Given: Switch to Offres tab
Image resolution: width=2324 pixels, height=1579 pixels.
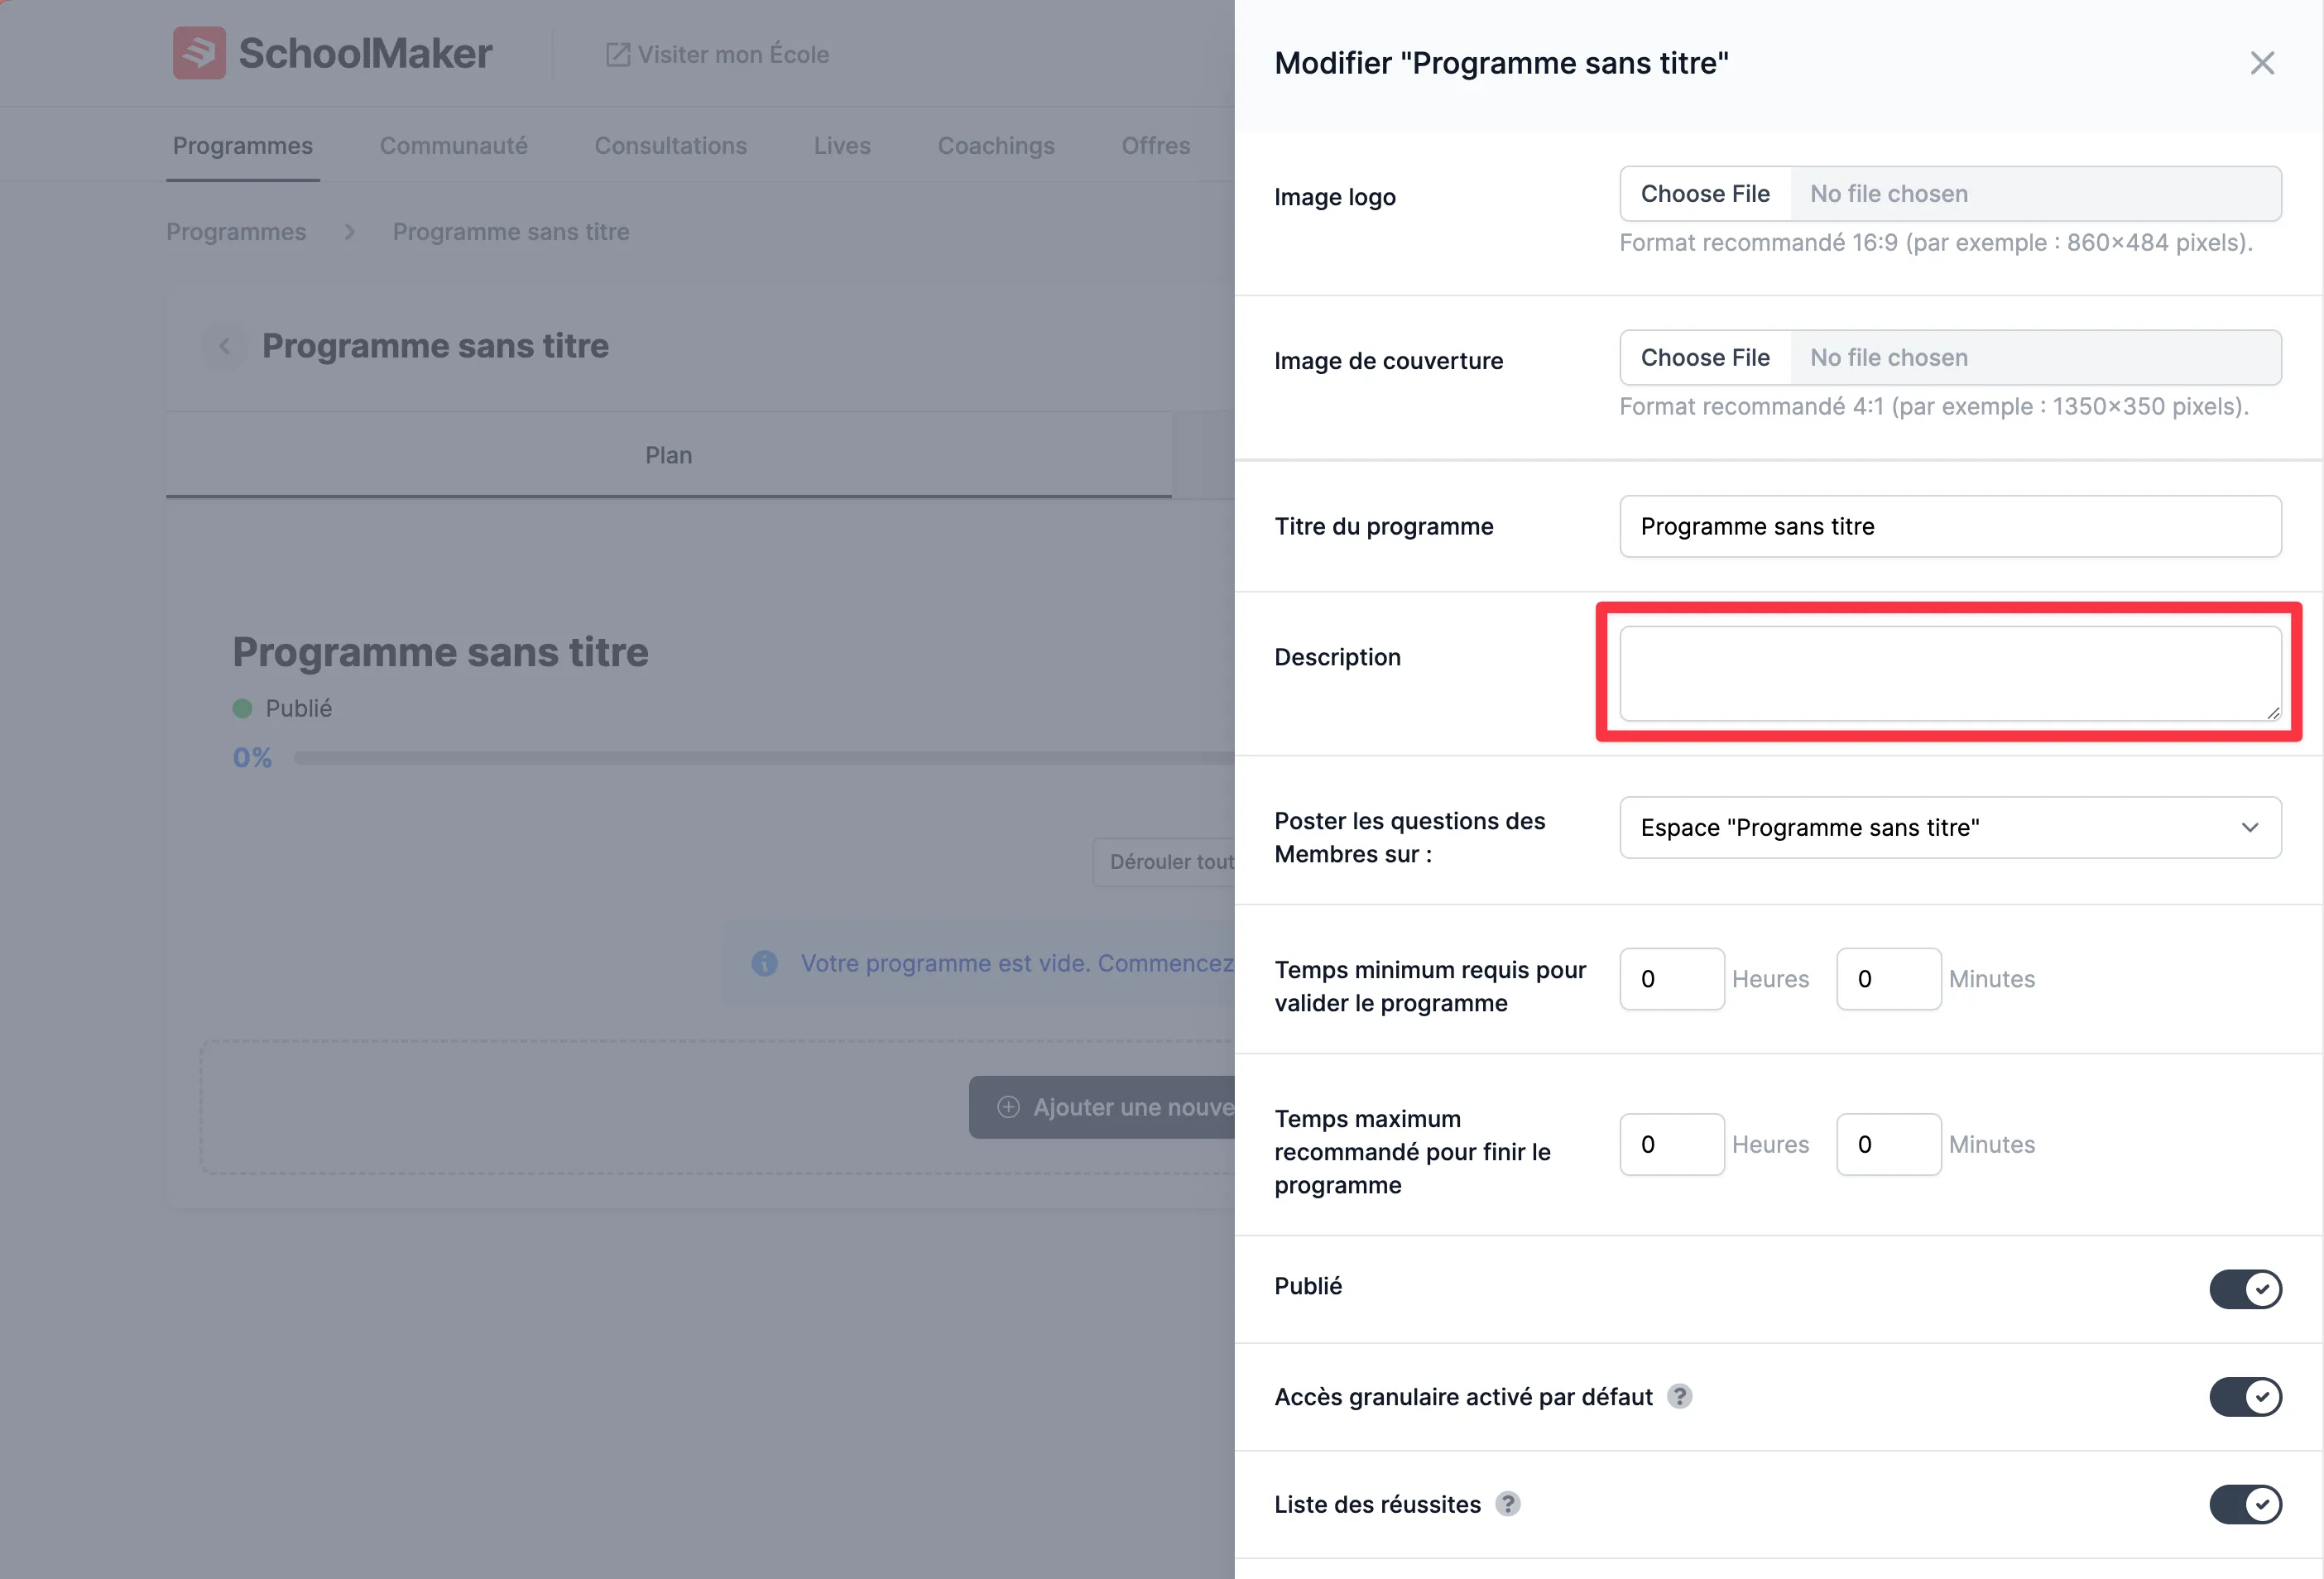Looking at the screenshot, I should (x=1155, y=145).
